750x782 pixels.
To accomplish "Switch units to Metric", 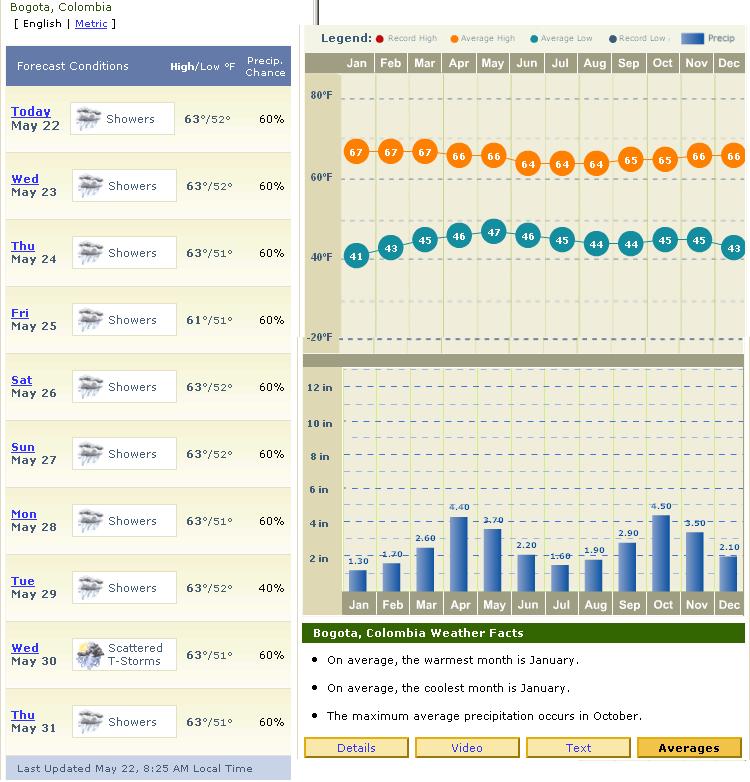I will coord(91,23).
